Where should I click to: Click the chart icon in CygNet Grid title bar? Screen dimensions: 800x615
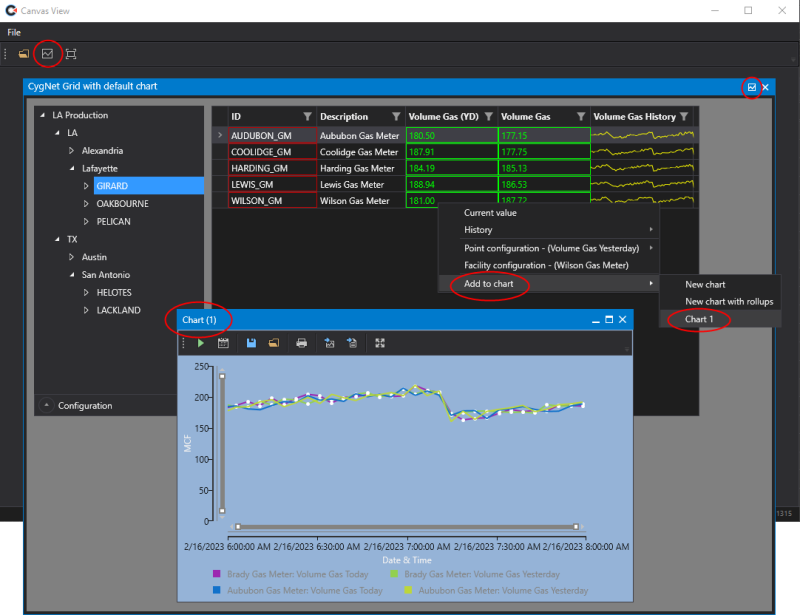752,87
